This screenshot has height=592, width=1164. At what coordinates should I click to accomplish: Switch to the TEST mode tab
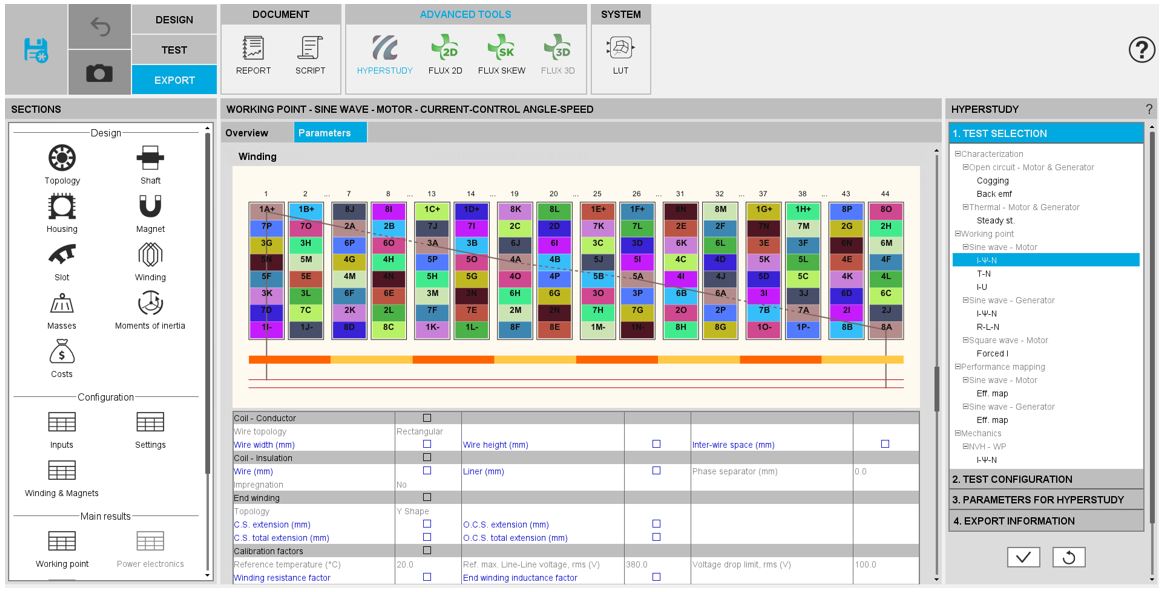click(x=174, y=50)
